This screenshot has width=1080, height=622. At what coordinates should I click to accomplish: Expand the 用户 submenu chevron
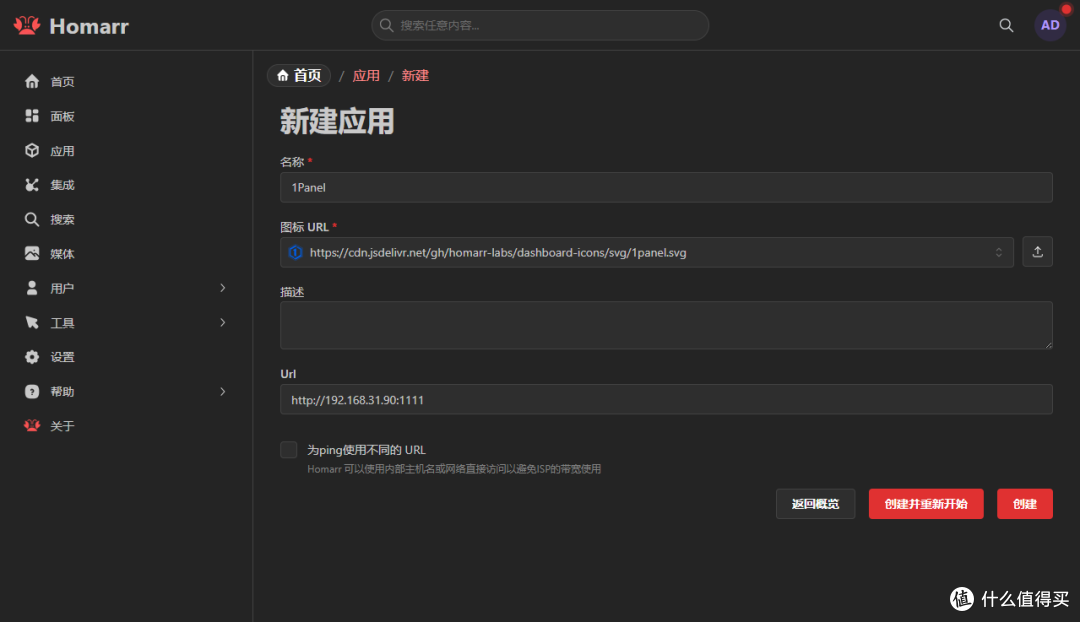tap(222, 288)
